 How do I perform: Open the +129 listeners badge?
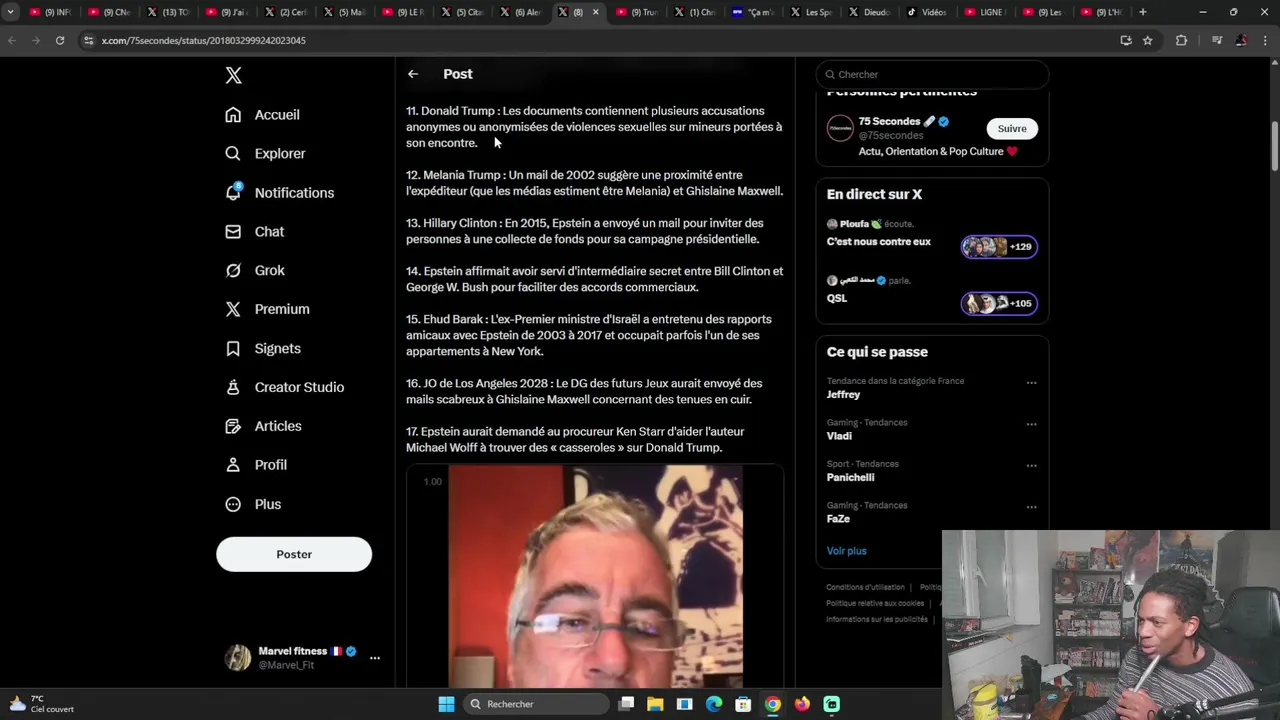coord(999,247)
